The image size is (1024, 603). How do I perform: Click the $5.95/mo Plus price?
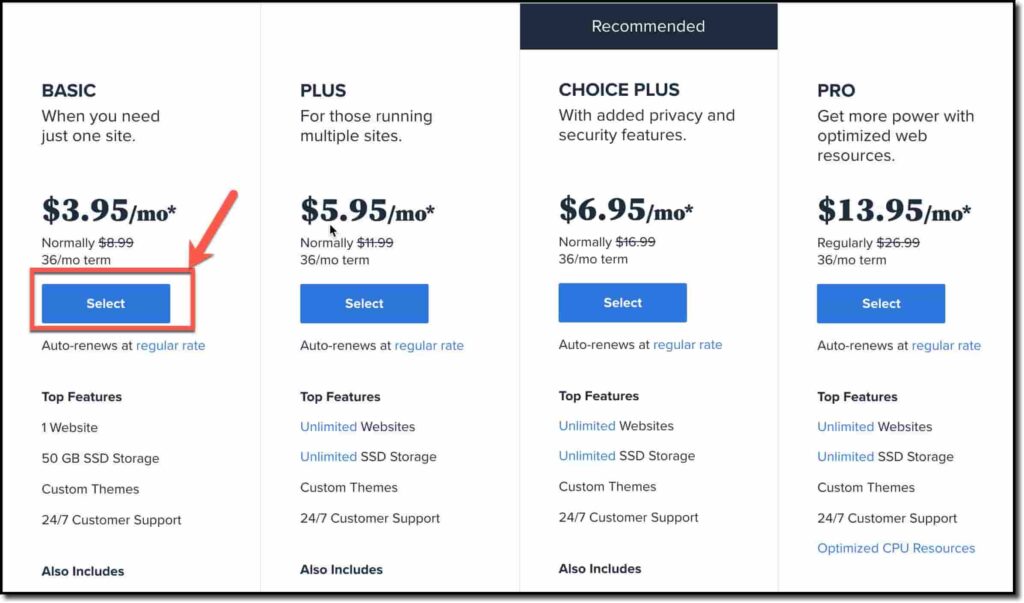click(x=368, y=210)
